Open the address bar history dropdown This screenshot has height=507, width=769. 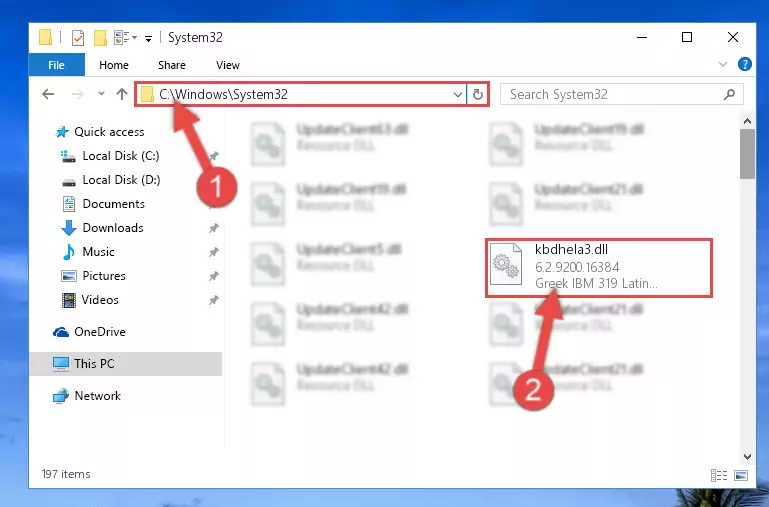458,94
